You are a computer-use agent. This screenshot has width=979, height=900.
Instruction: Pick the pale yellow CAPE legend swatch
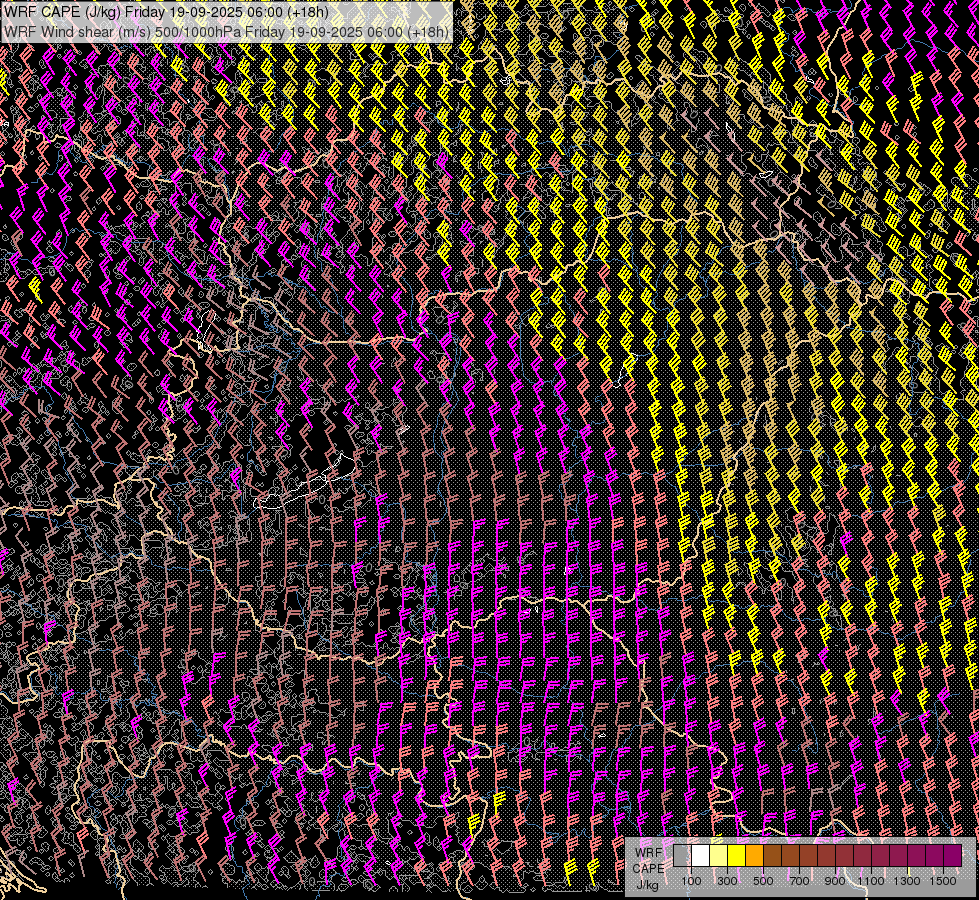pos(718,855)
